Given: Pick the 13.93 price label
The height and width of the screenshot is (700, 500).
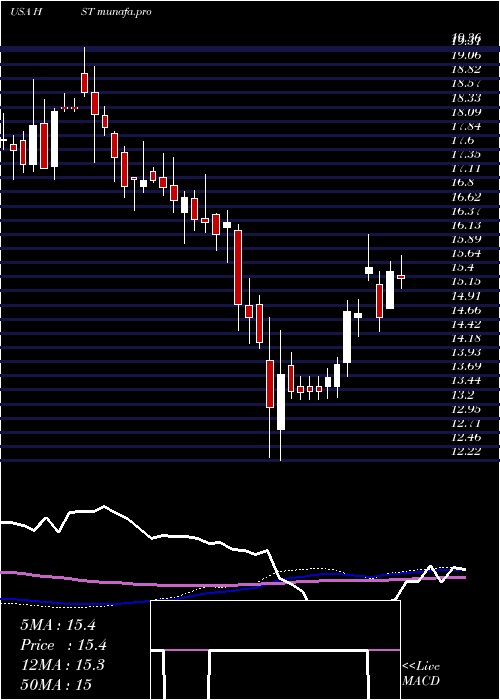Looking at the screenshot, I should point(466,352).
